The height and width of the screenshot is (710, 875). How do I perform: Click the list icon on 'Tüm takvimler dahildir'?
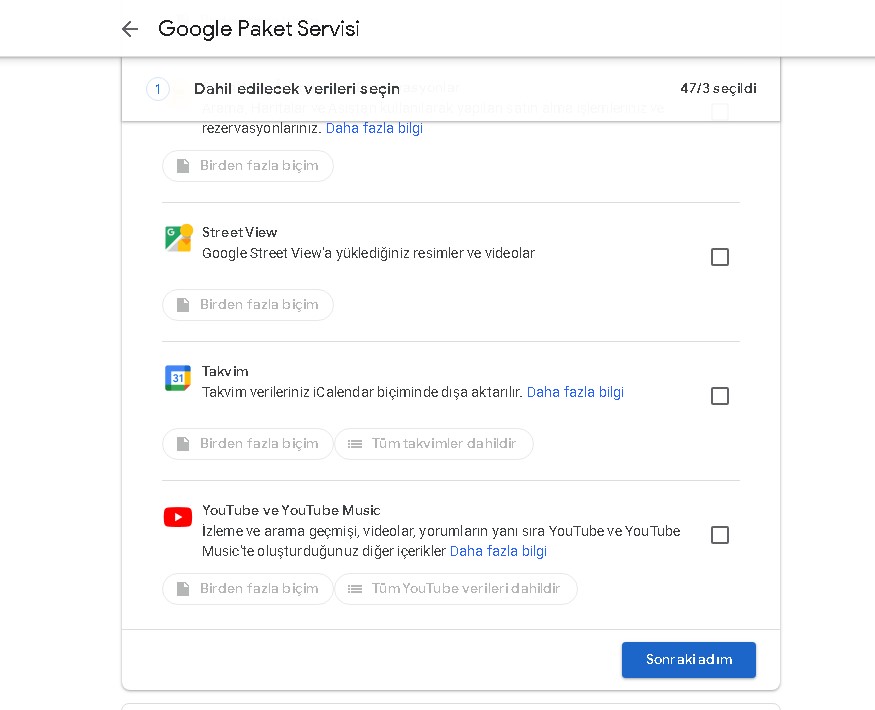[x=357, y=444]
